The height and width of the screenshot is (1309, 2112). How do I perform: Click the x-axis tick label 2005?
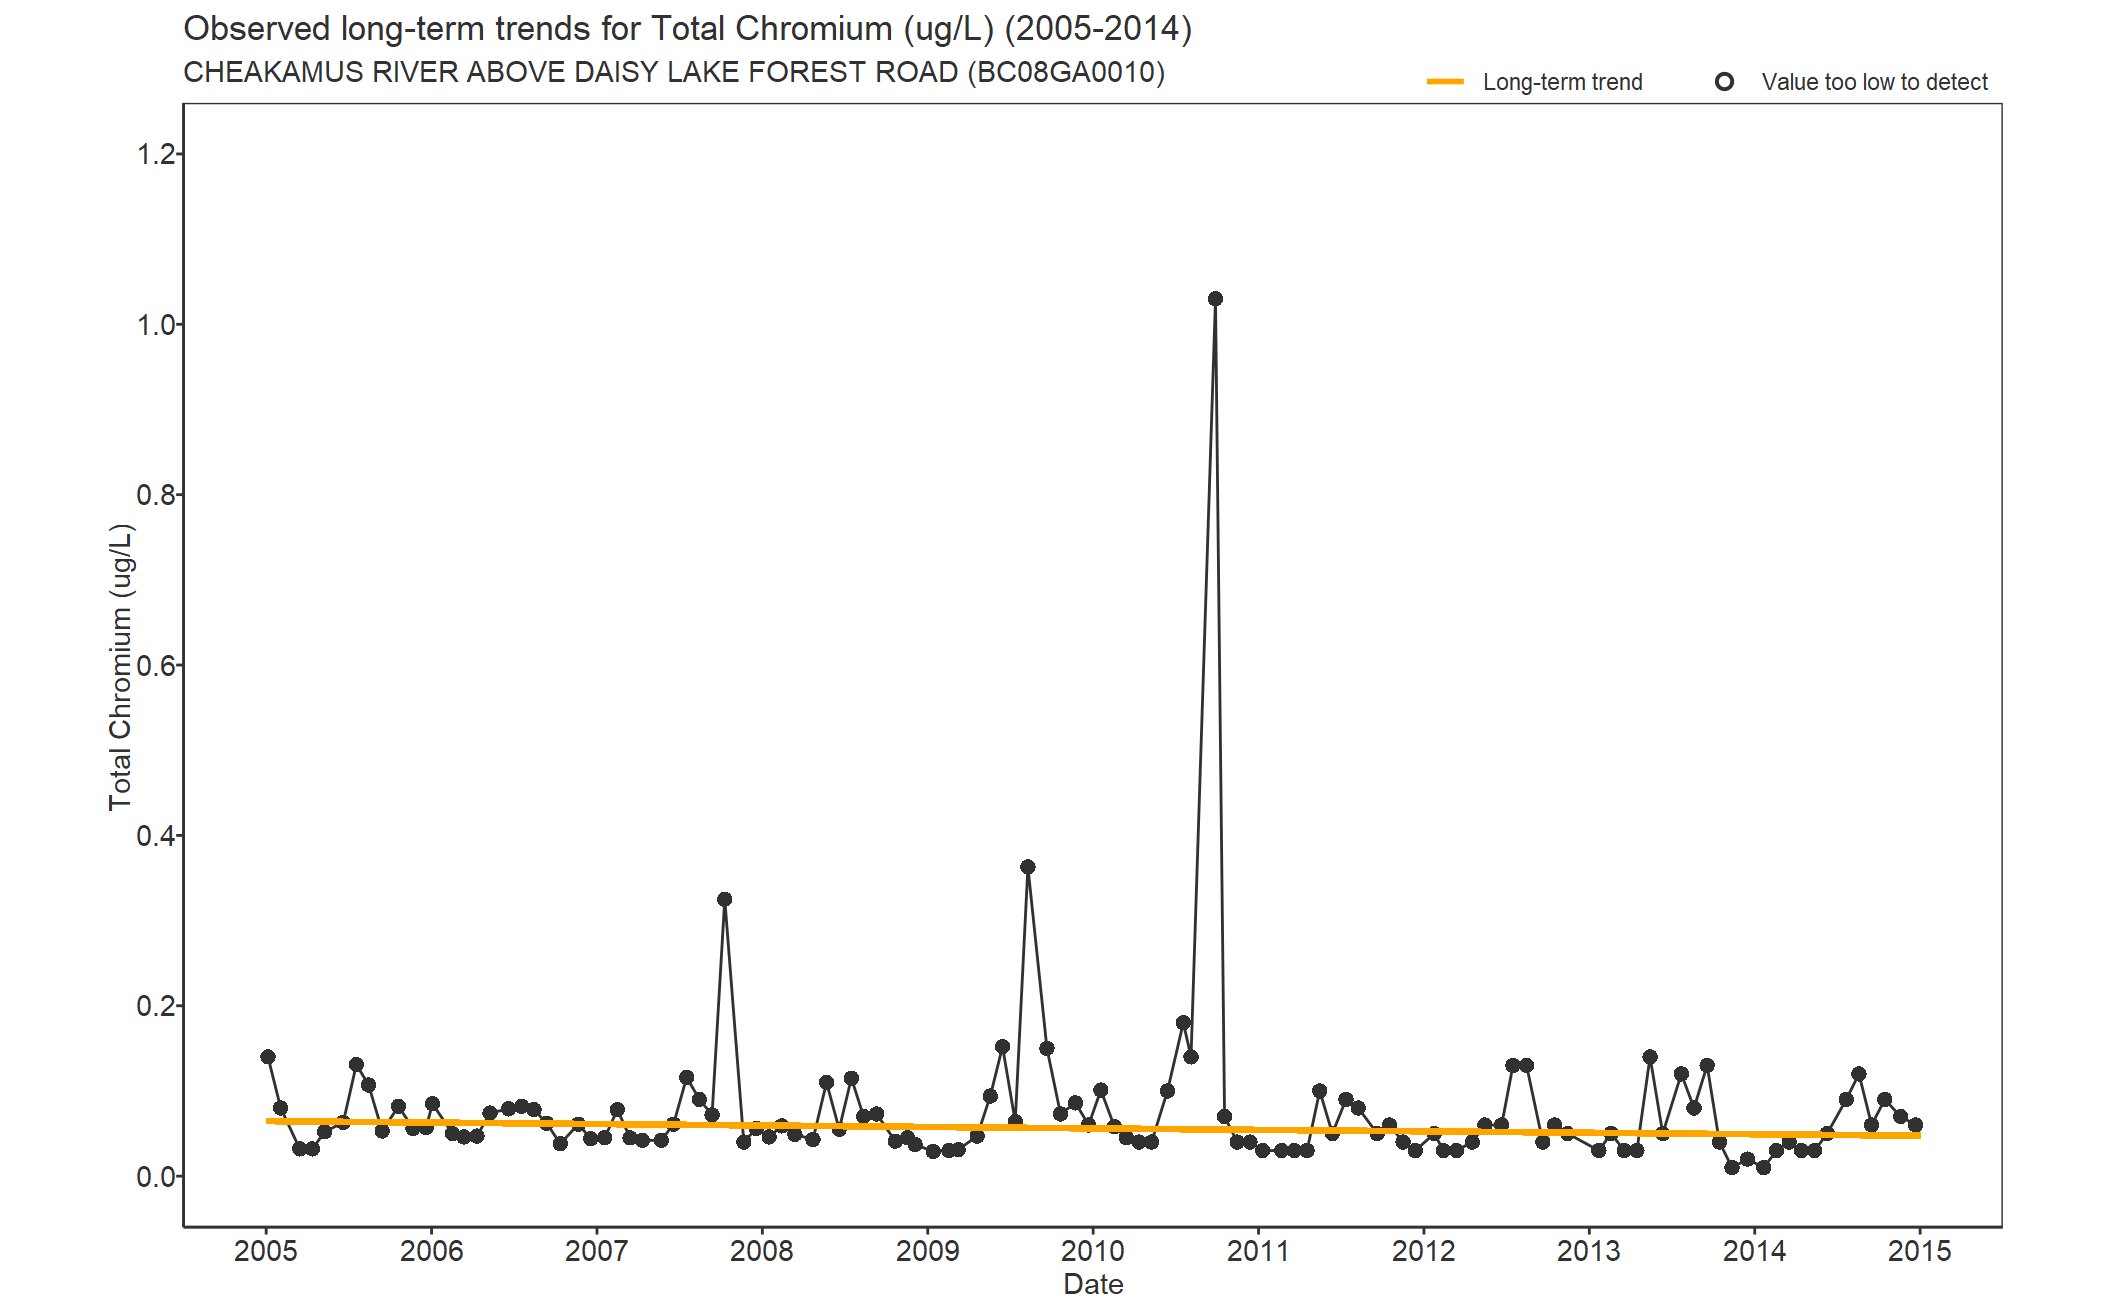point(266,1251)
